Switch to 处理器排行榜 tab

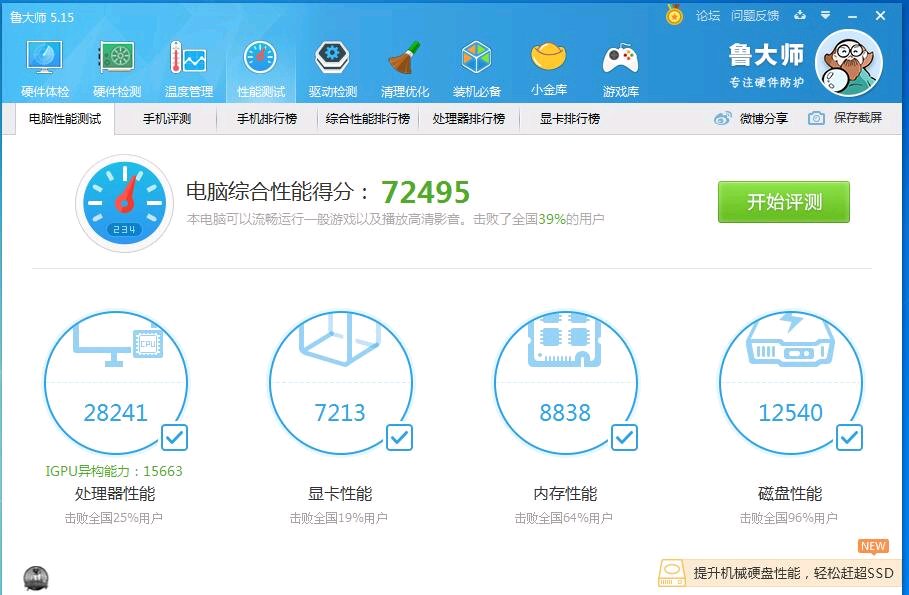point(468,119)
